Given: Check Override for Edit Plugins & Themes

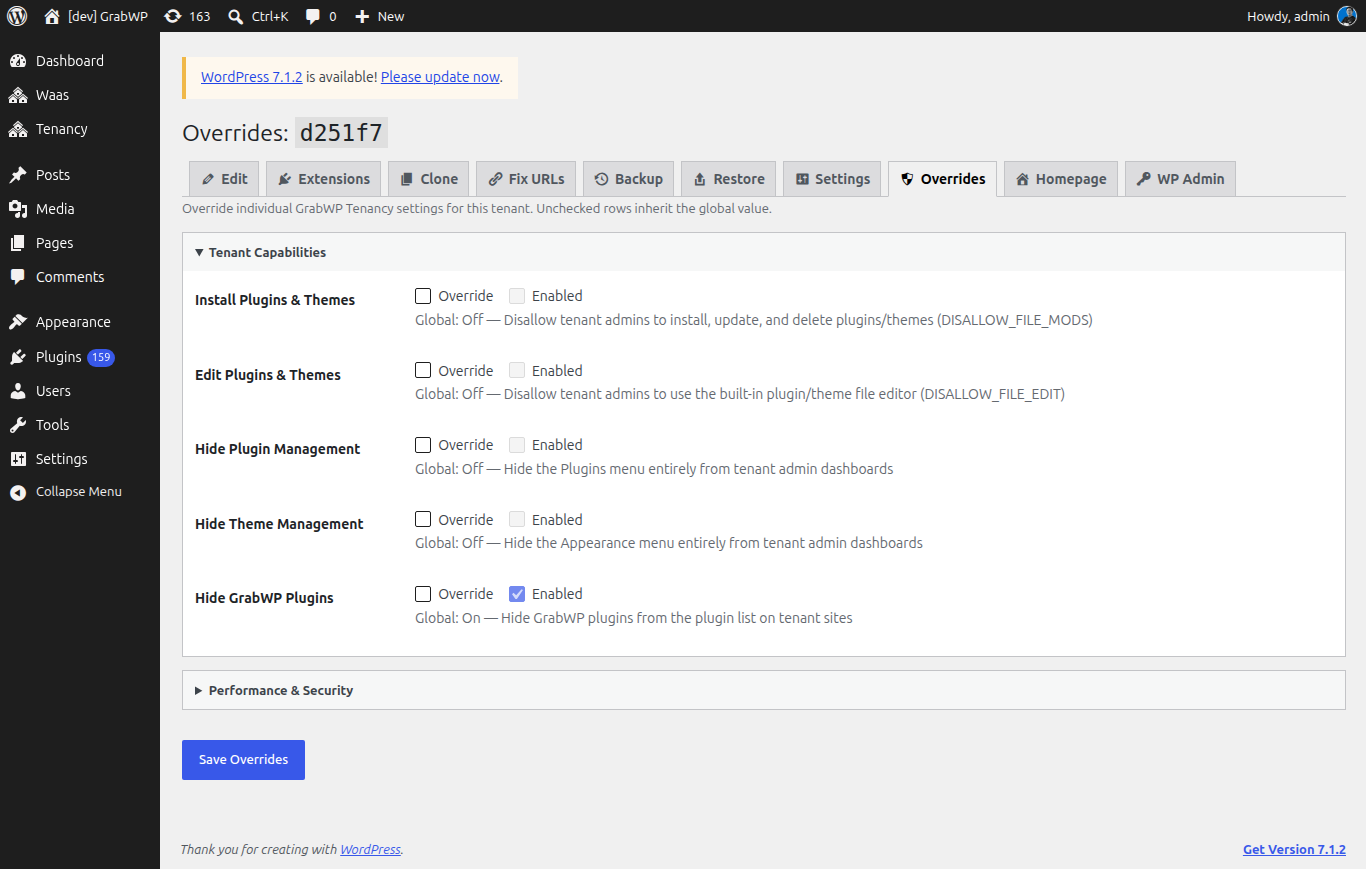Looking at the screenshot, I should point(423,370).
